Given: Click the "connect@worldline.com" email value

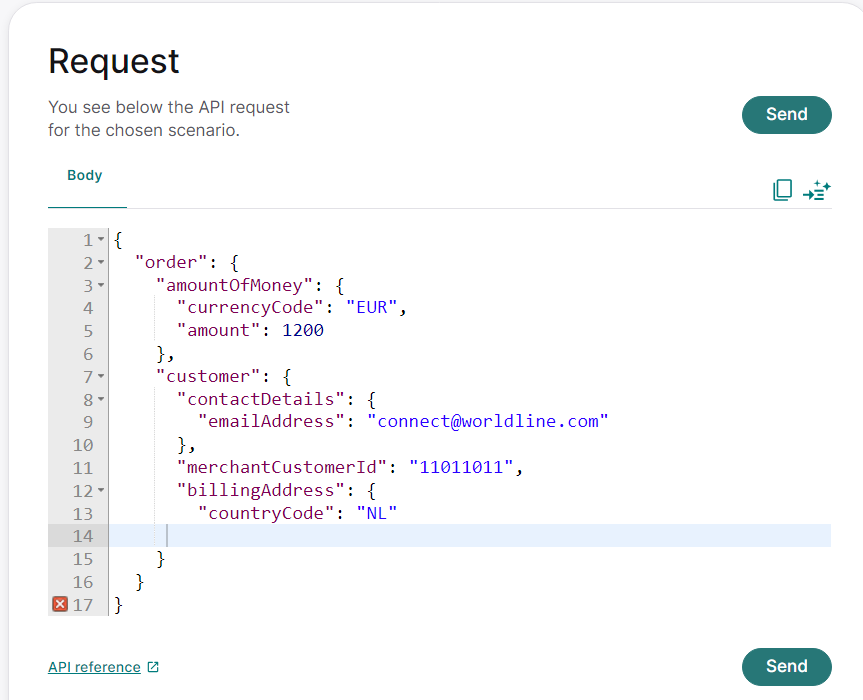Looking at the screenshot, I should click(x=488, y=422).
